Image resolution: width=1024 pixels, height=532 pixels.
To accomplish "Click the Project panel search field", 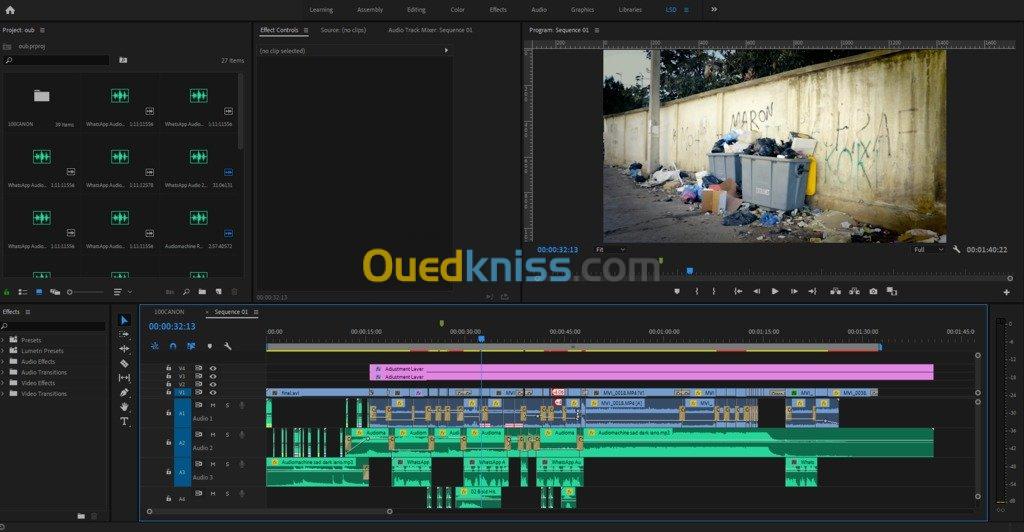I will point(57,60).
